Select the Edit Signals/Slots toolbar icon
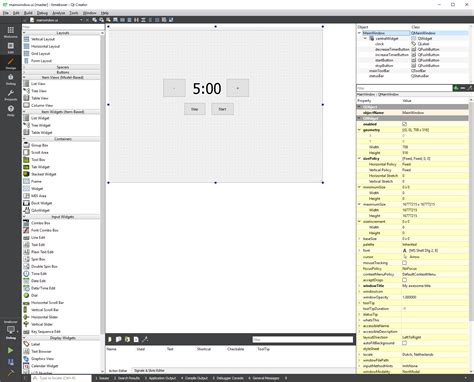The height and width of the screenshot is (382, 474). coord(101,20)
